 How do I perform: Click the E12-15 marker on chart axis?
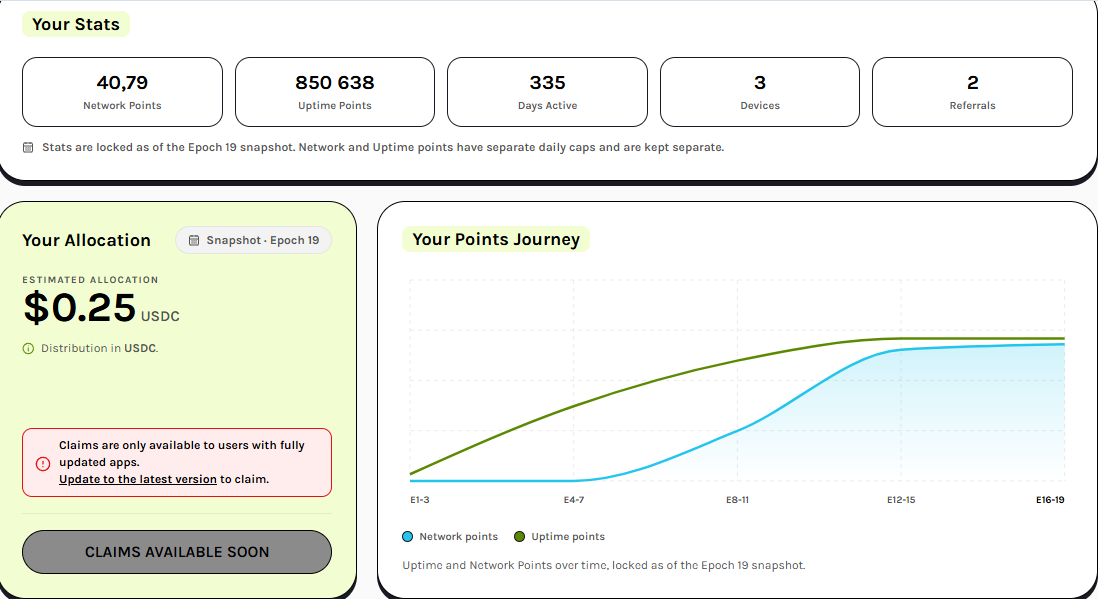coord(901,500)
